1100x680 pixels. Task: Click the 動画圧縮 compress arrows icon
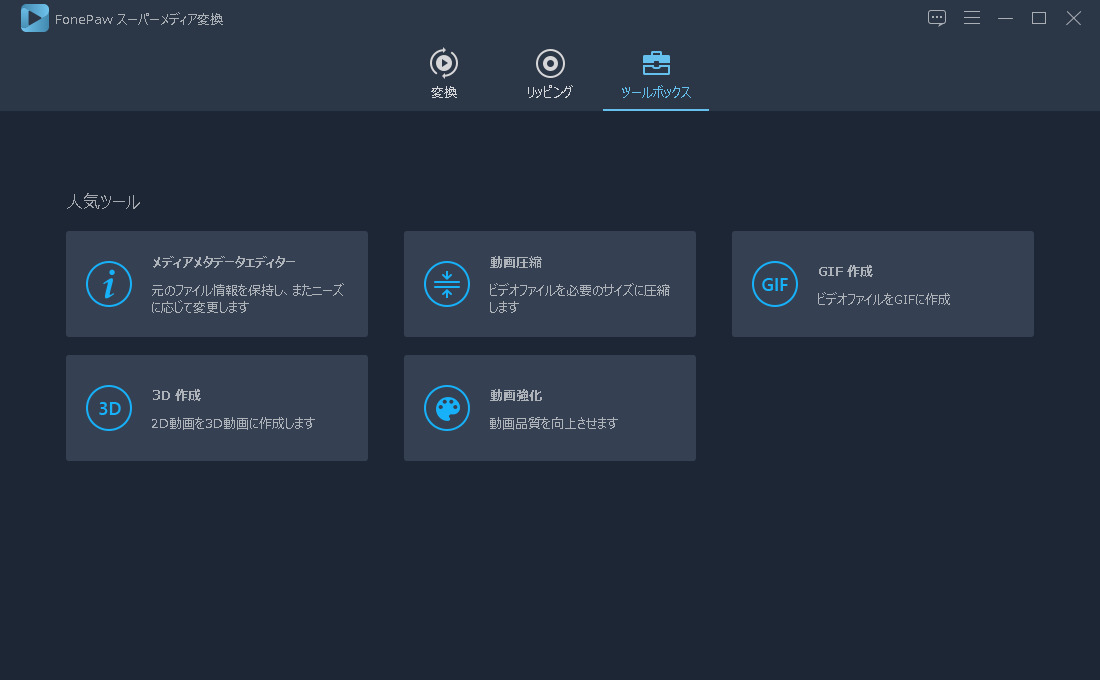pos(447,284)
